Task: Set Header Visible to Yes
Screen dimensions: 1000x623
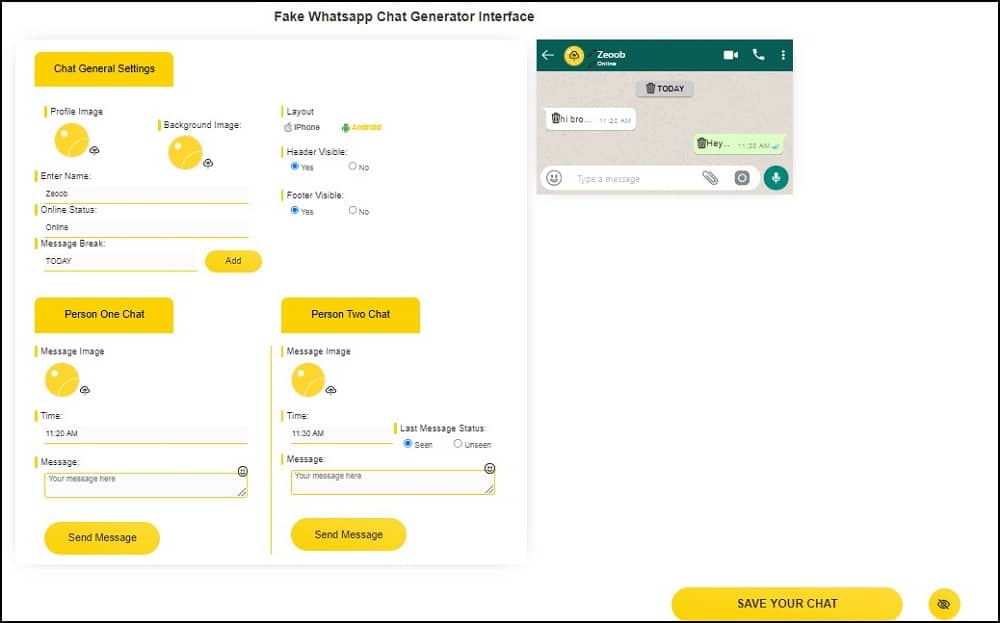Action: pos(295,166)
